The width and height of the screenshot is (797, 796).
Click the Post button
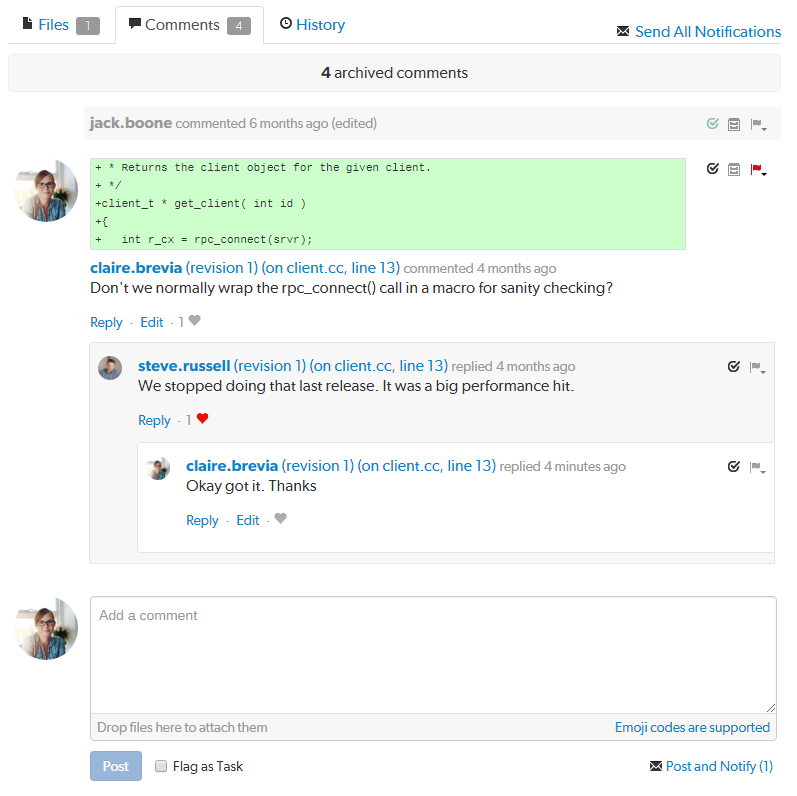pos(116,766)
